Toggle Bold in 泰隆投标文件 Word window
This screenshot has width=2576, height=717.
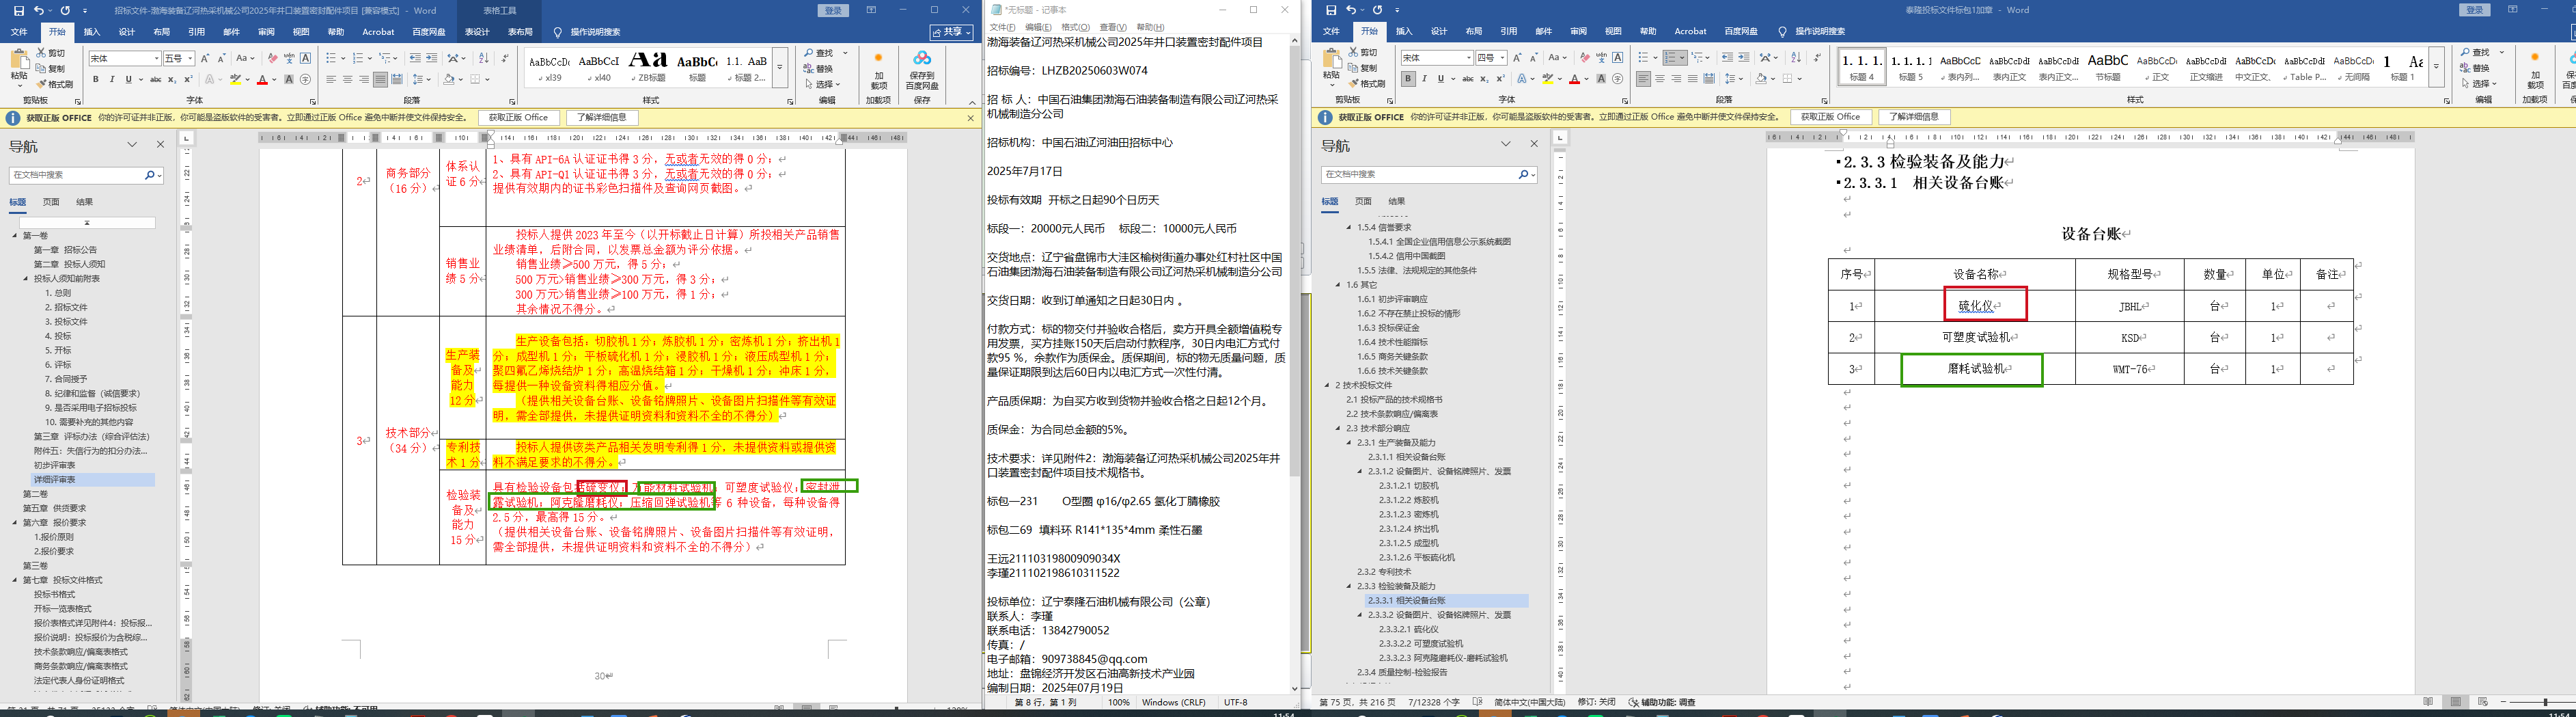point(1408,79)
